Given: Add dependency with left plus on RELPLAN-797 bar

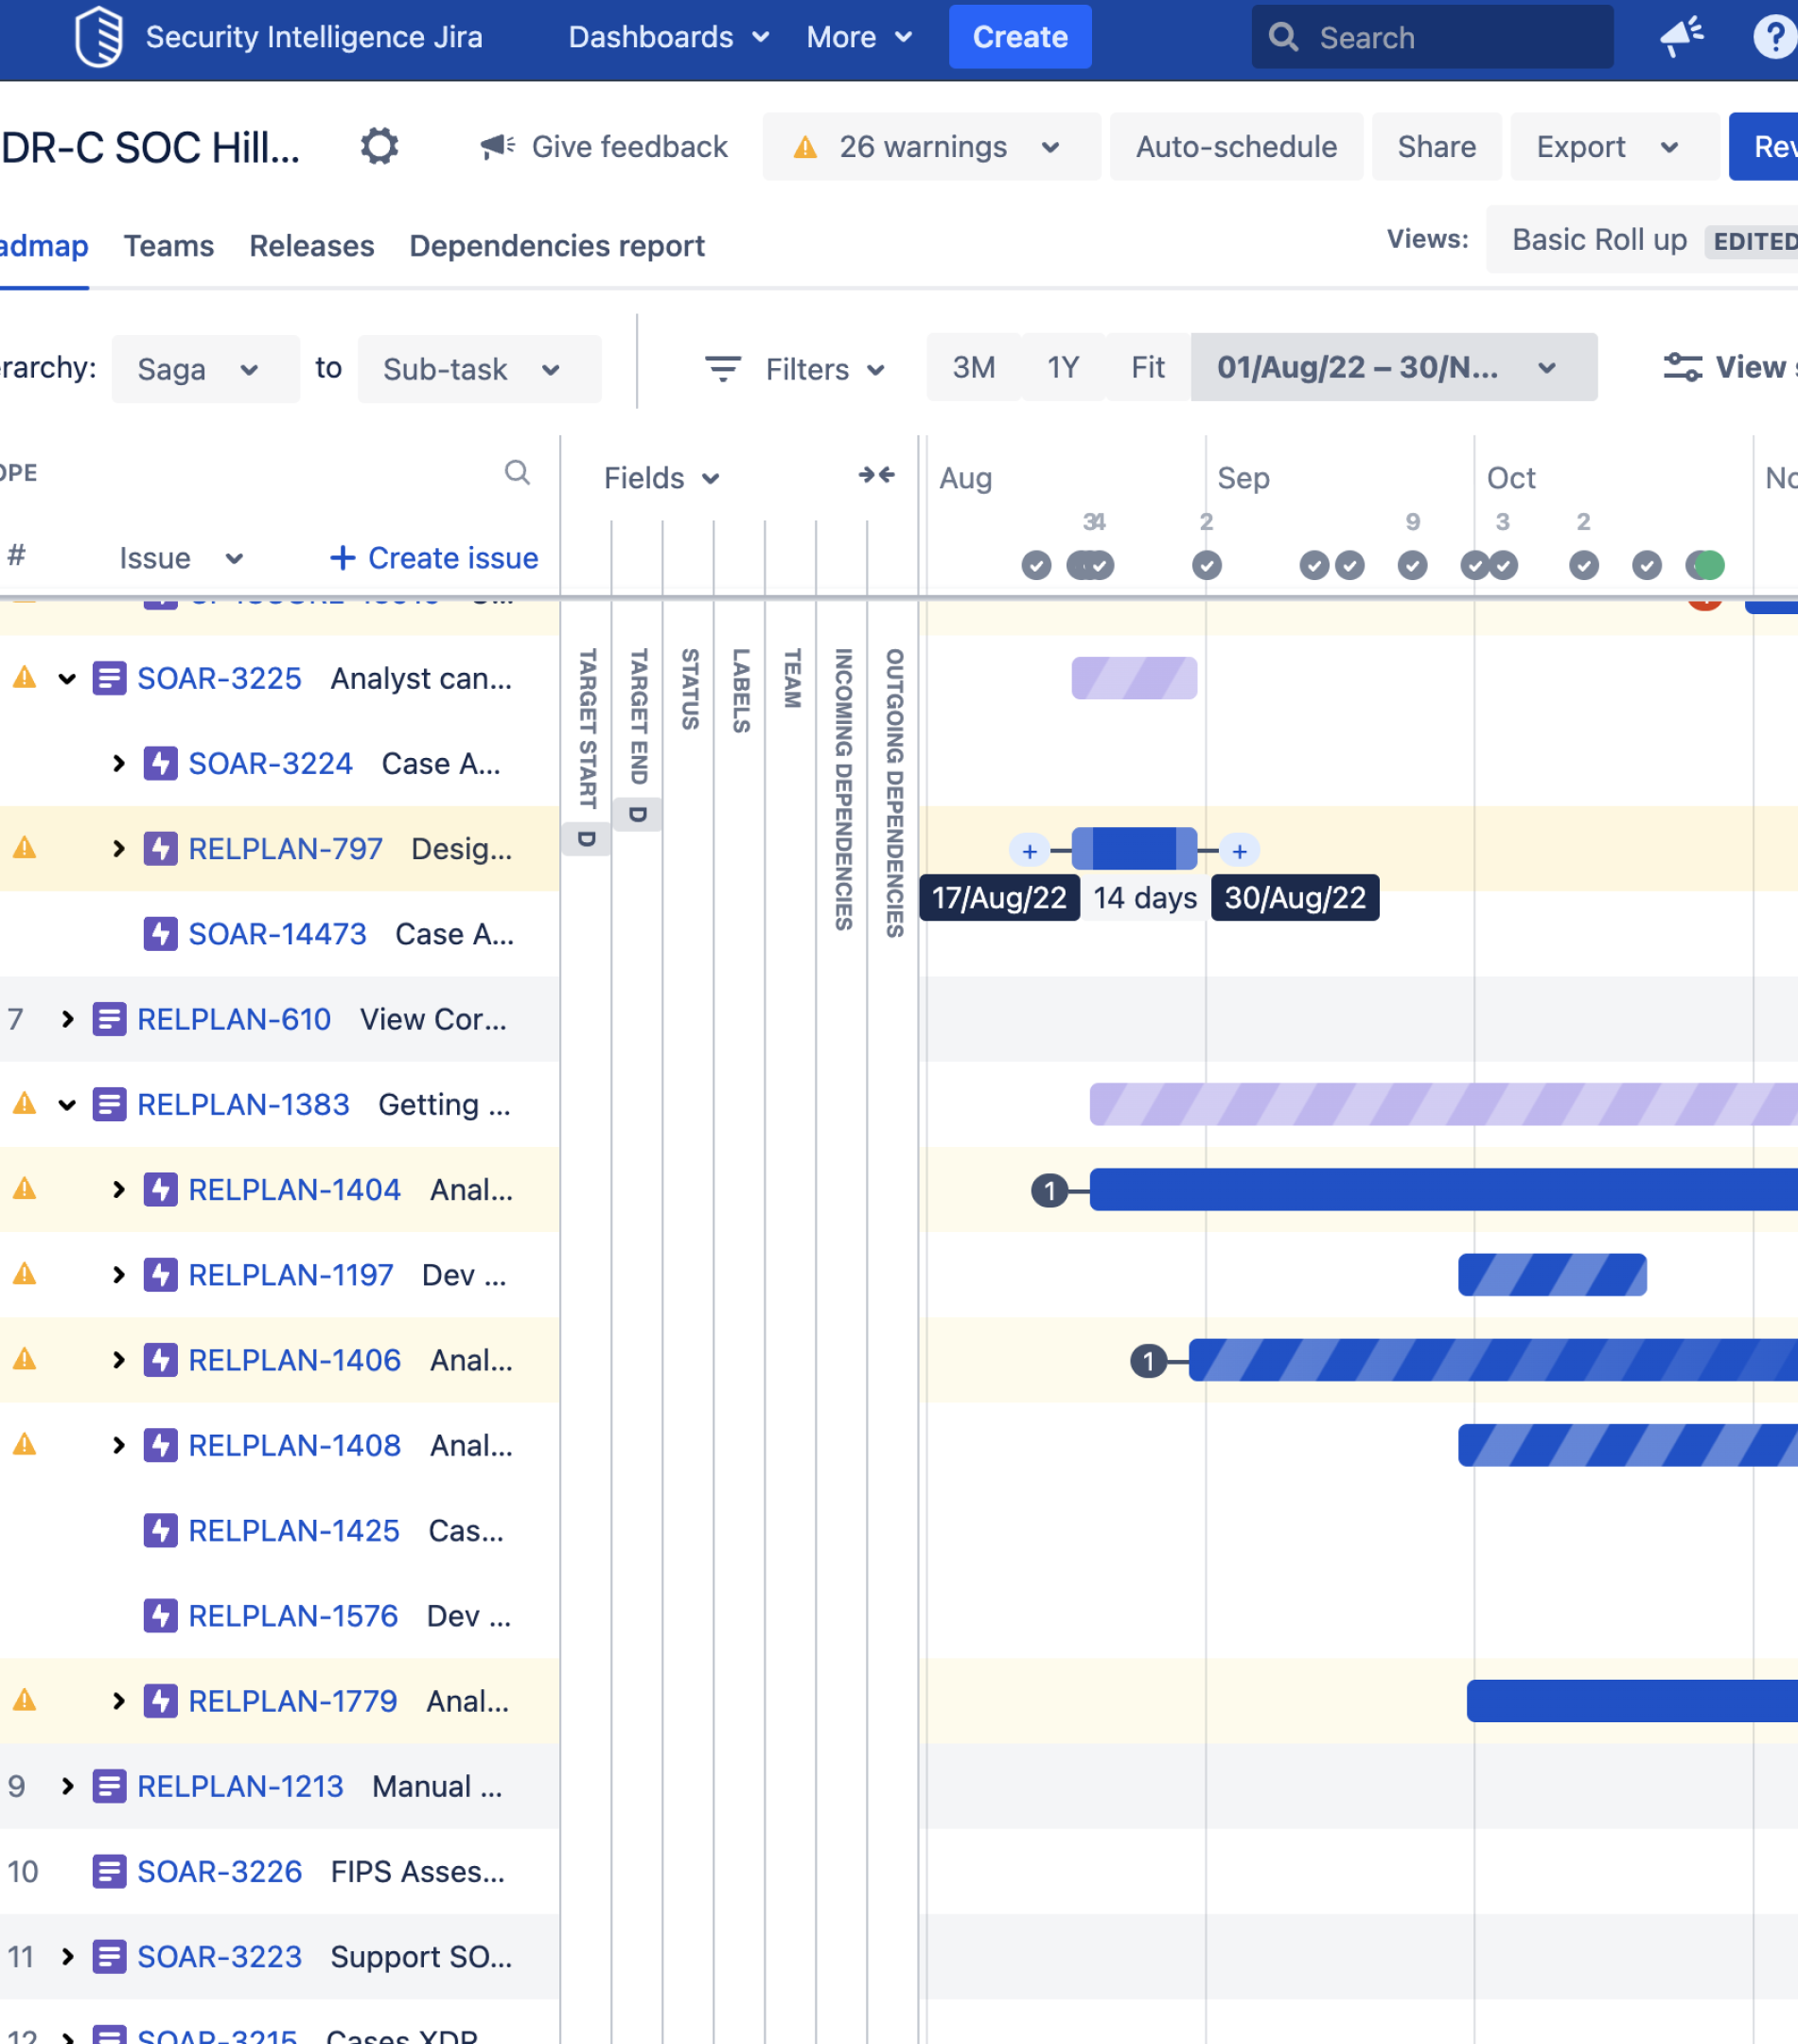Looking at the screenshot, I should tap(1029, 851).
